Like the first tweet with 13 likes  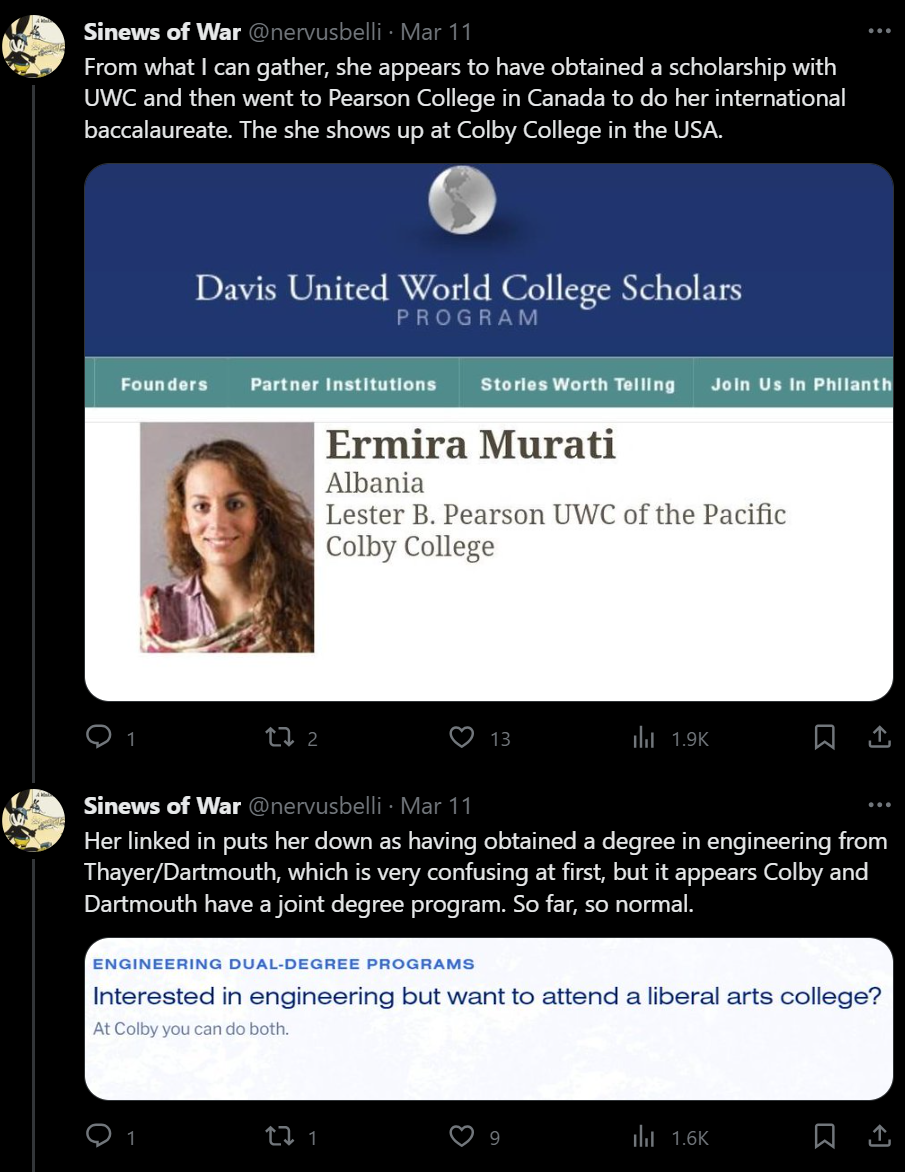click(x=461, y=738)
